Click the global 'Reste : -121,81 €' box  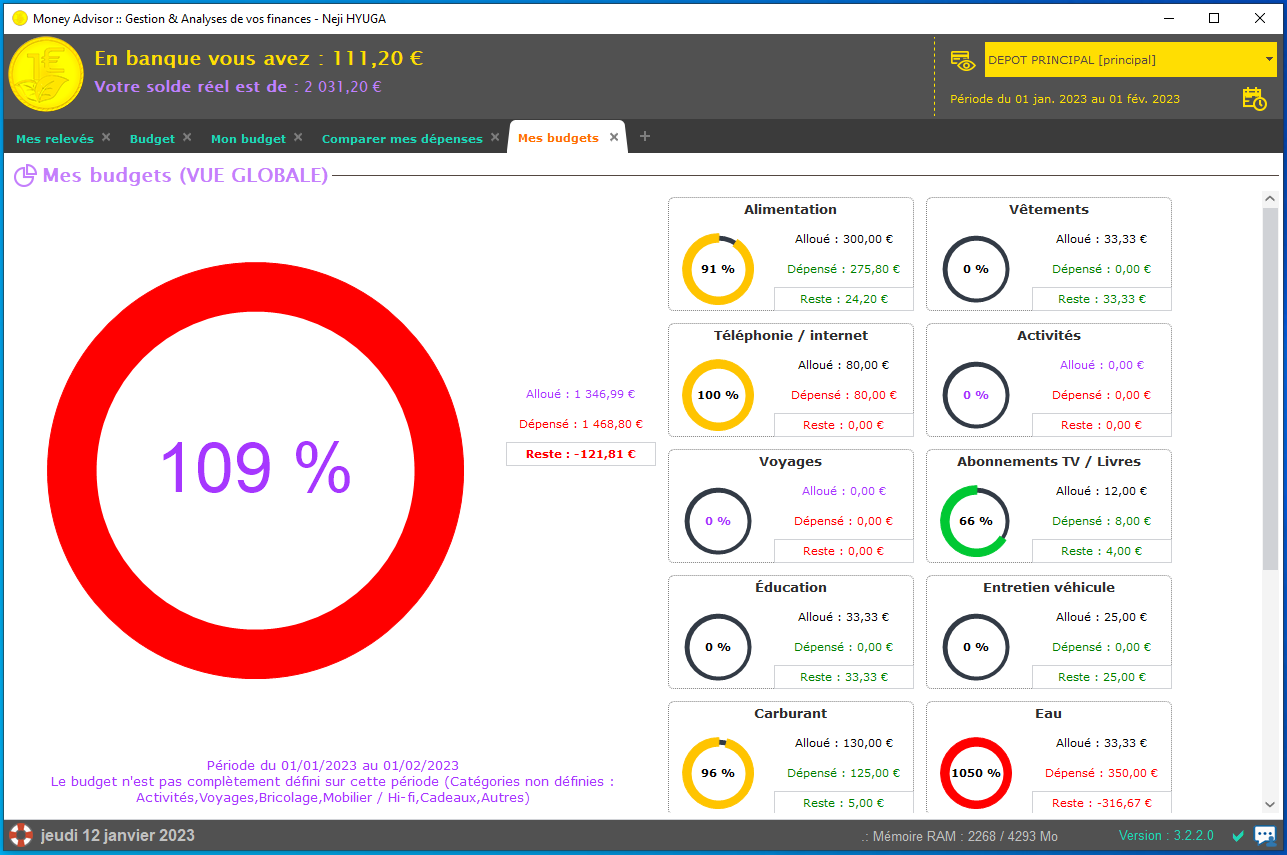[580, 454]
